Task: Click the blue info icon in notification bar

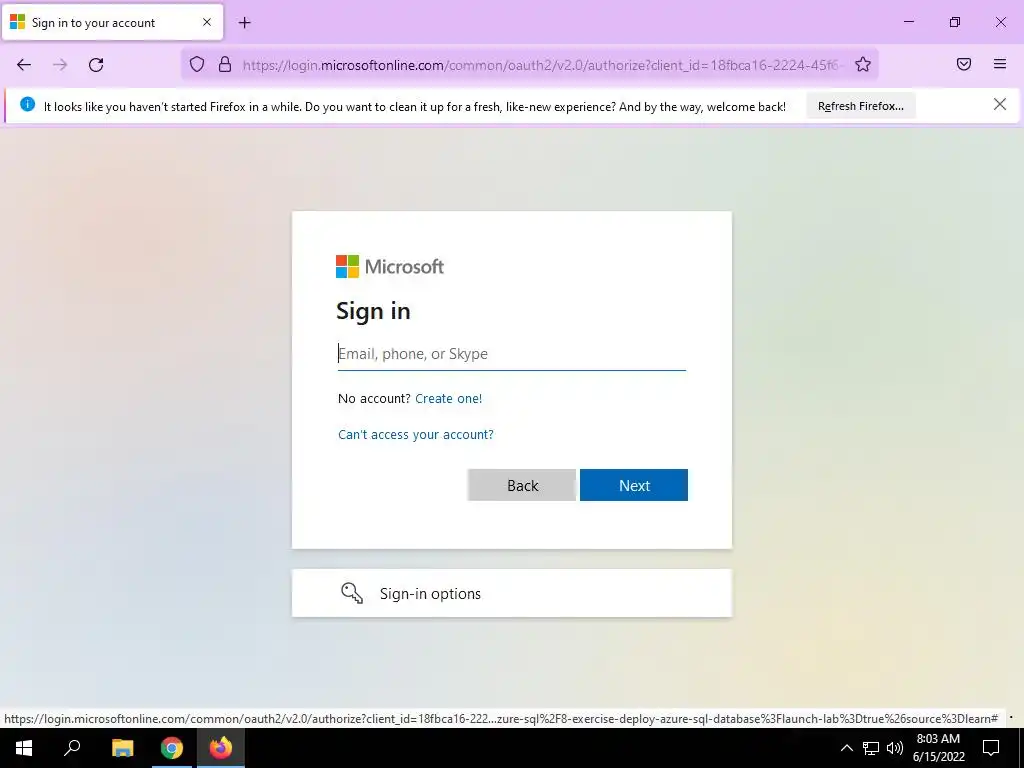Action: click(x=27, y=104)
